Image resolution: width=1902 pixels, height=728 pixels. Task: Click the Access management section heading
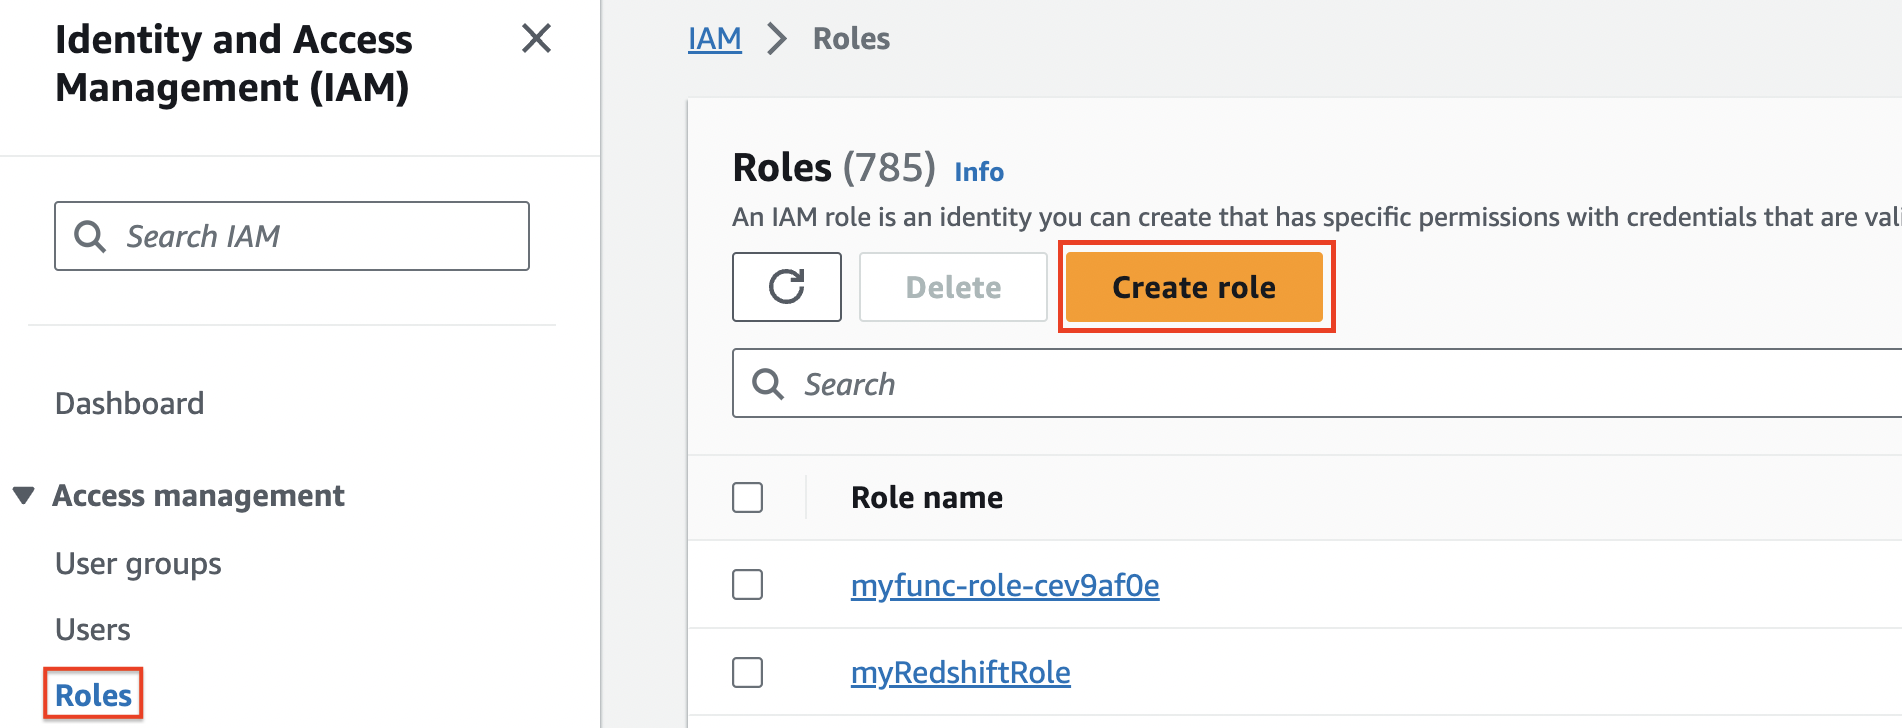198,496
